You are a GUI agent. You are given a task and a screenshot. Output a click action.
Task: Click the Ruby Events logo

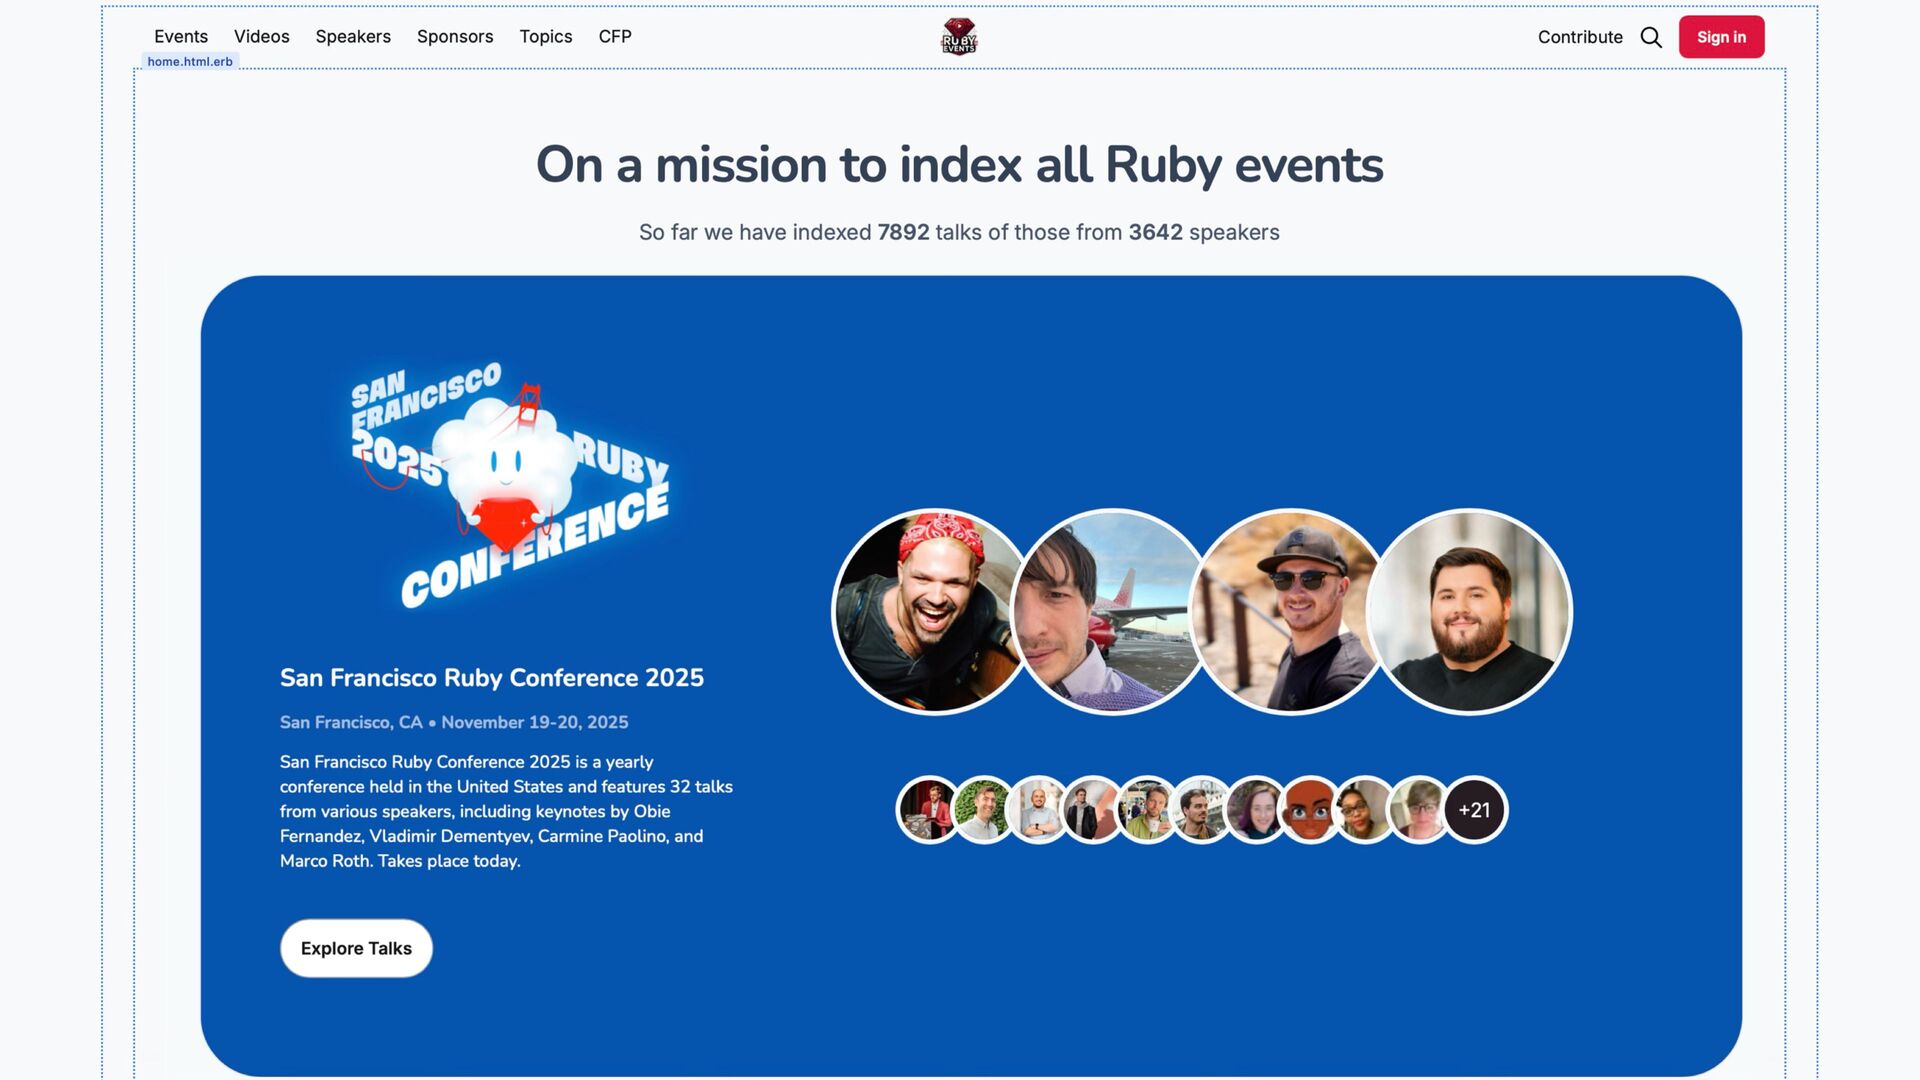(x=958, y=37)
